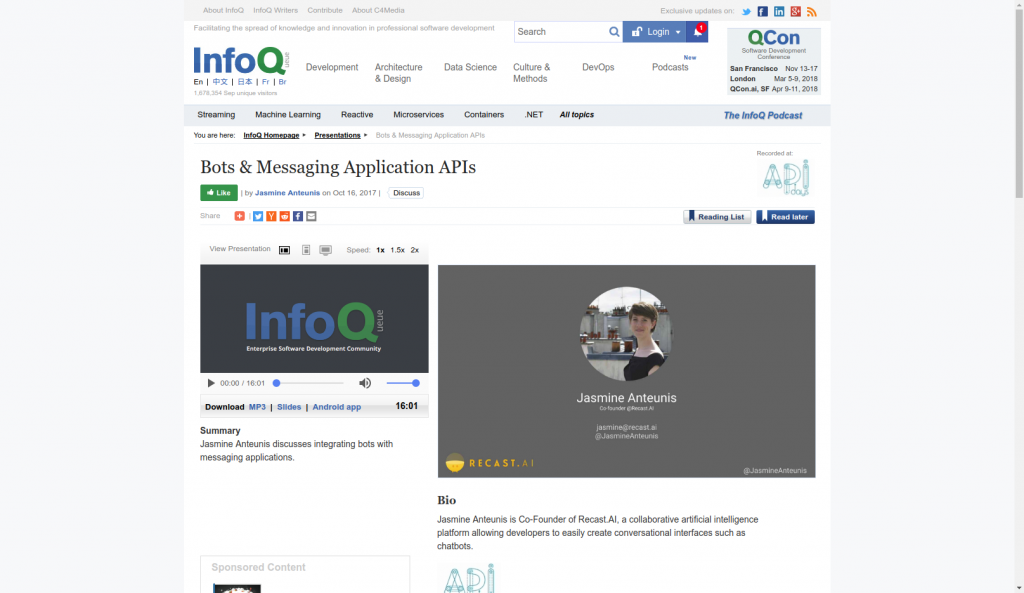Share the presentation on Facebook
1024x593 pixels.
point(298,216)
